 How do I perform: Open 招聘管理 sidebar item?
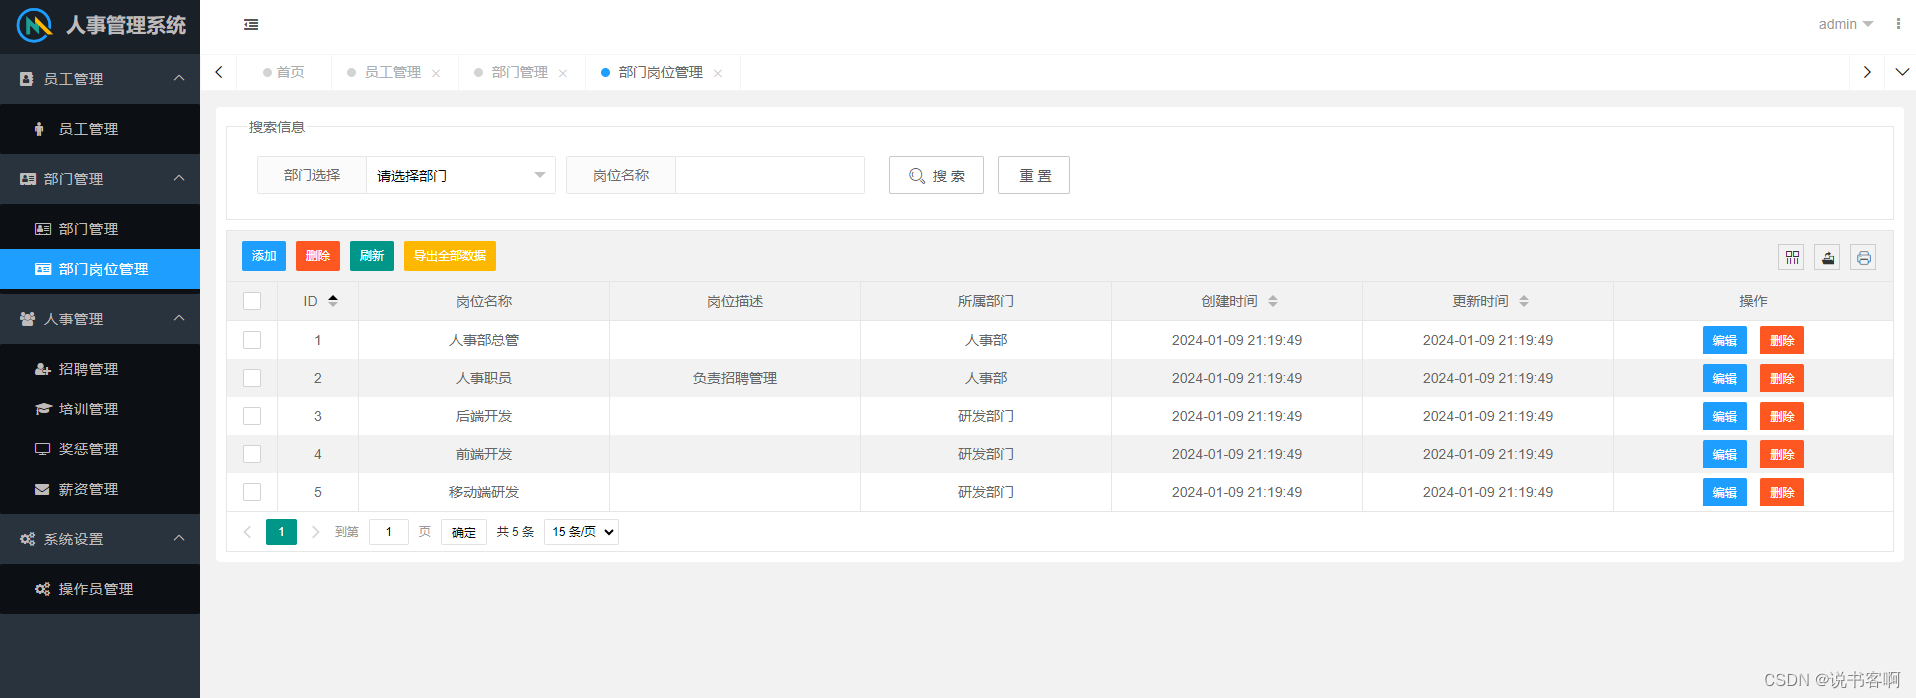coord(100,369)
